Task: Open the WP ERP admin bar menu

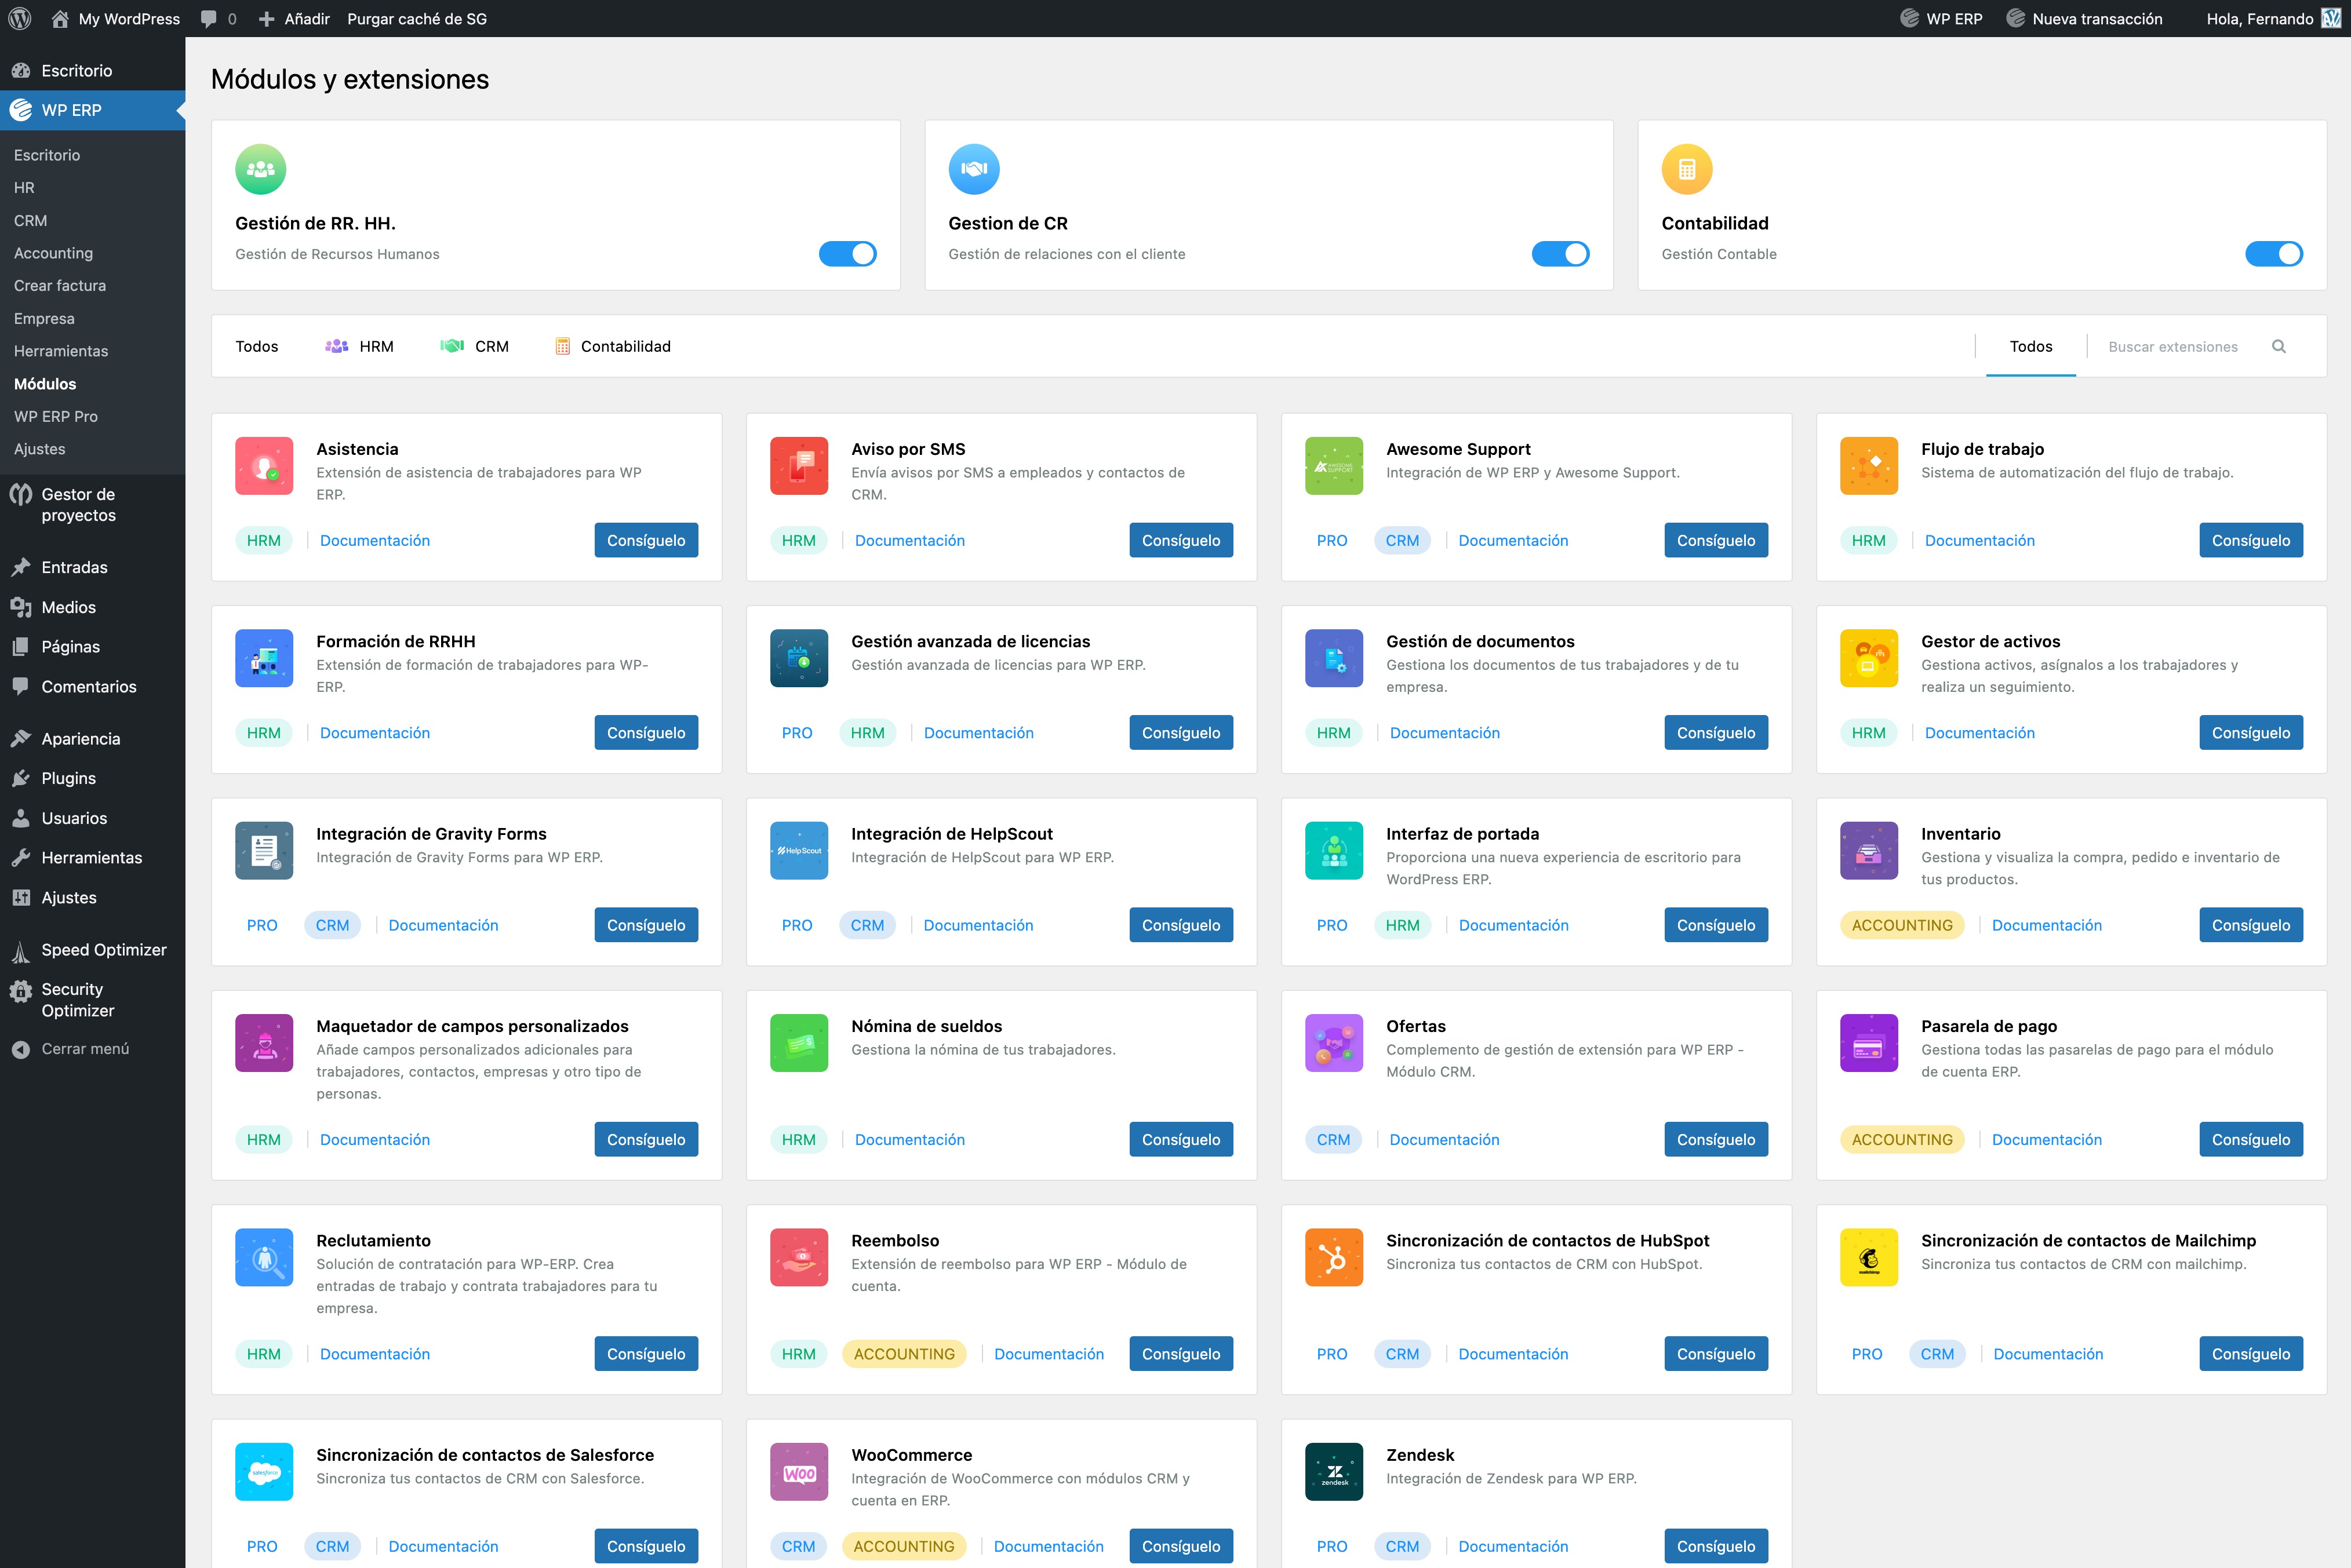Action: 1942,18
